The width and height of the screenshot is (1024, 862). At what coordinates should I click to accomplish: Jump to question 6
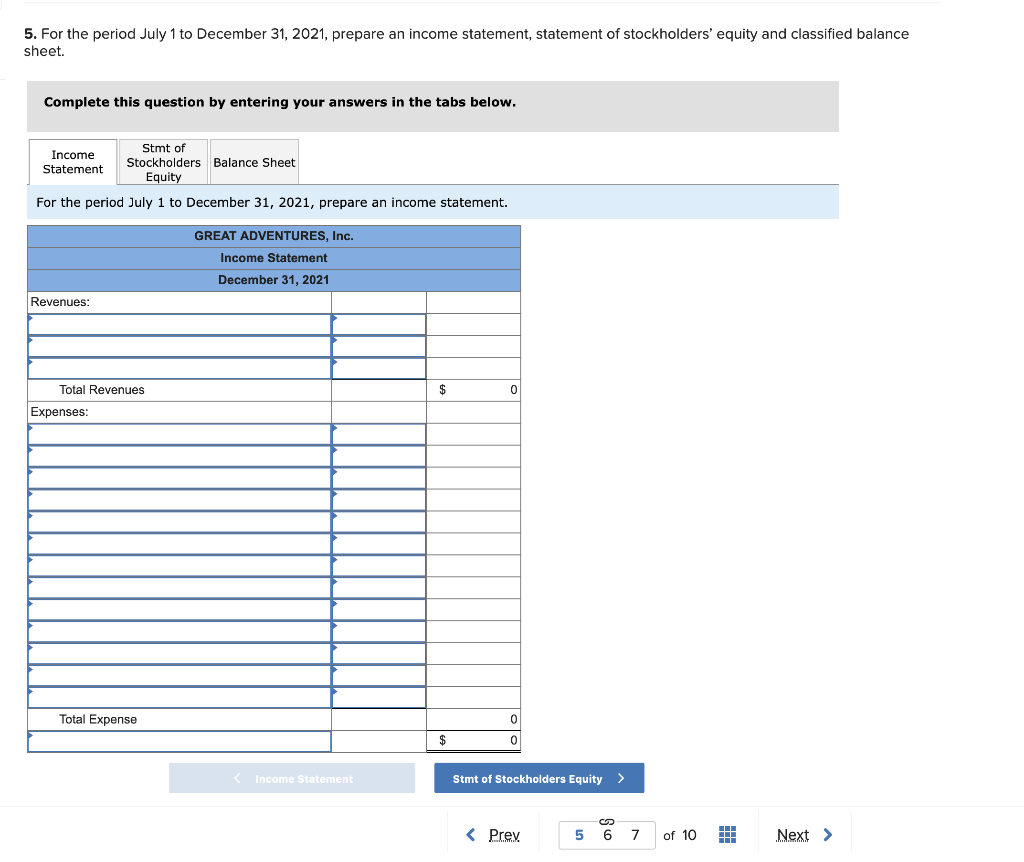[607, 835]
